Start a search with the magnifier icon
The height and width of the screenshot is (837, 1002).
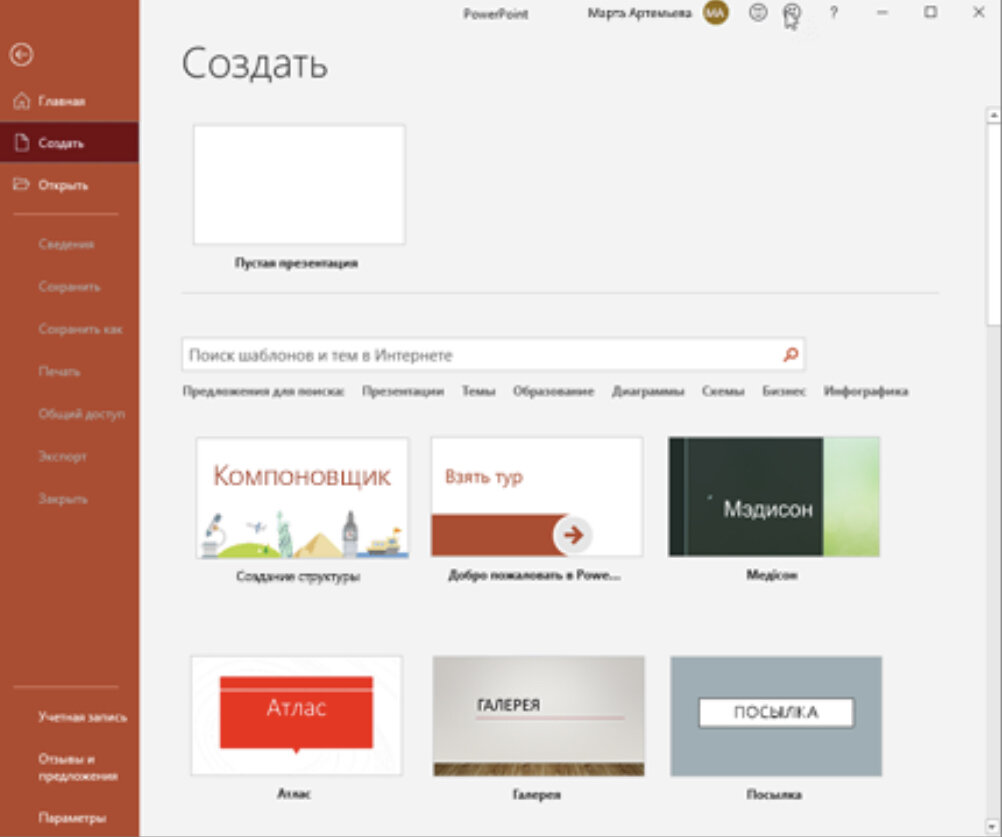pos(790,354)
